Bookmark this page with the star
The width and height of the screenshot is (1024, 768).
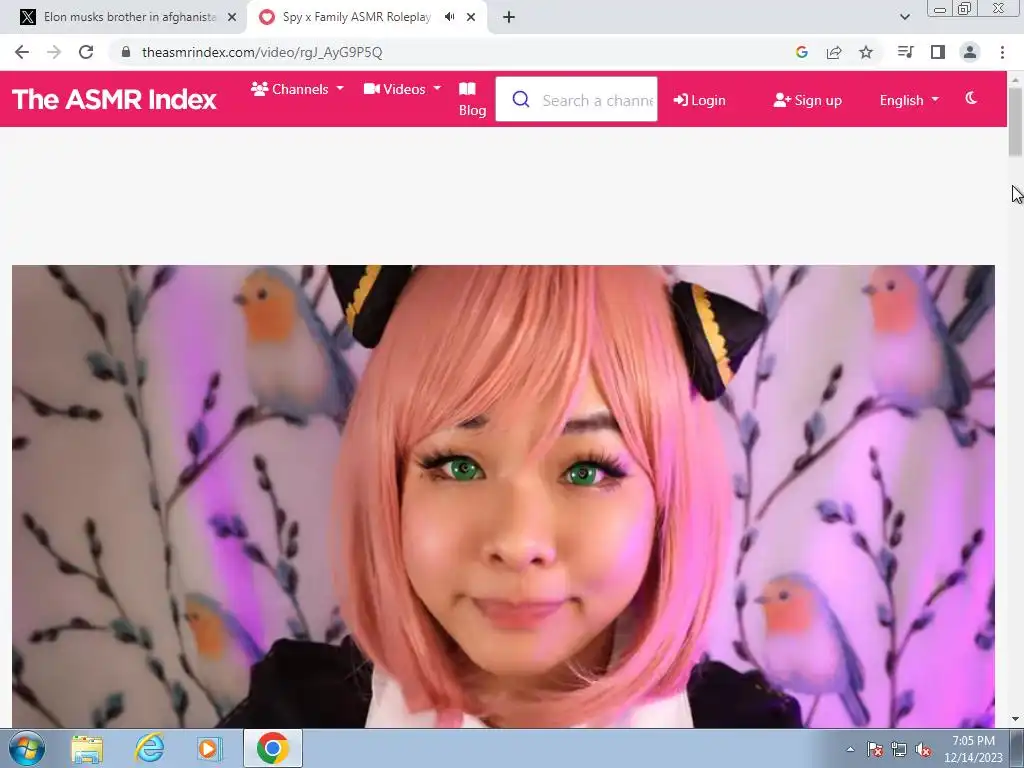click(866, 52)
